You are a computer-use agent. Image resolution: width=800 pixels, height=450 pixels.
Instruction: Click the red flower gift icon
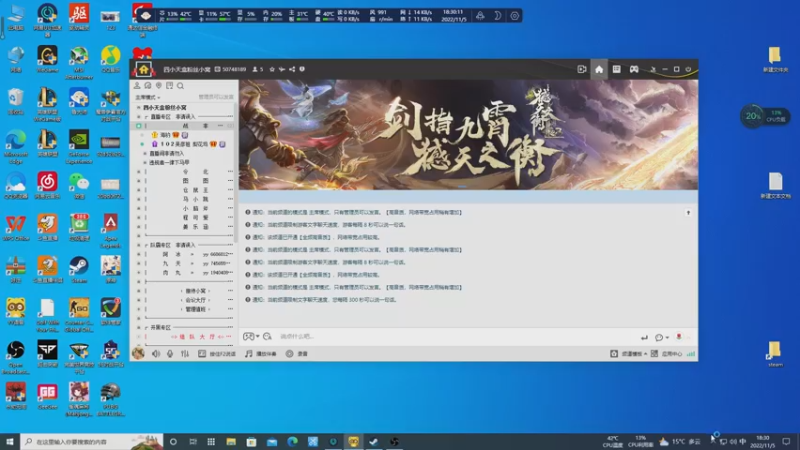[x=679, y=337]
